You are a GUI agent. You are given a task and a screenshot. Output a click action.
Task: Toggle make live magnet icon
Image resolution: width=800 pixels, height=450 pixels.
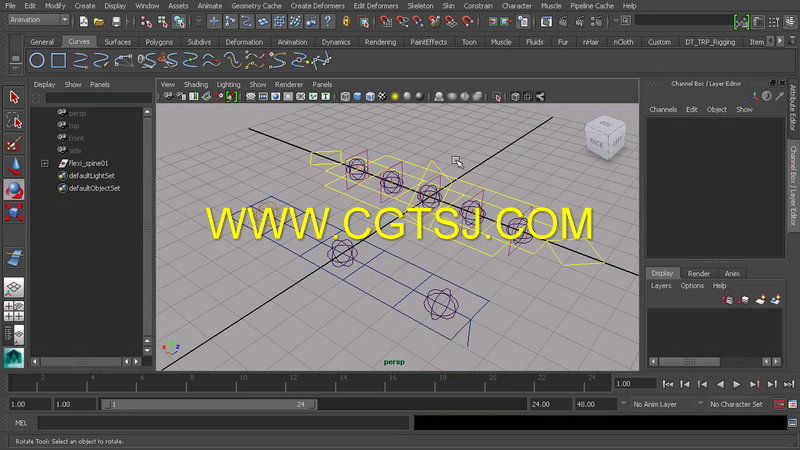(467, 21)
